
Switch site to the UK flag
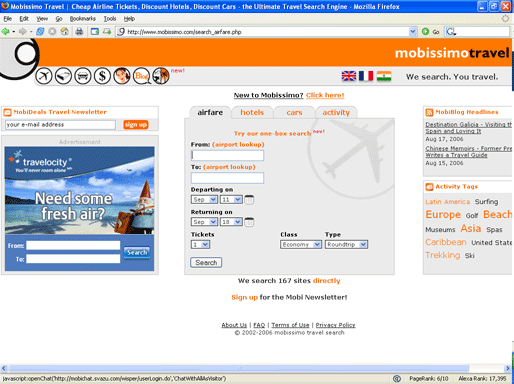pyautogui.click(x=349, y=76)
